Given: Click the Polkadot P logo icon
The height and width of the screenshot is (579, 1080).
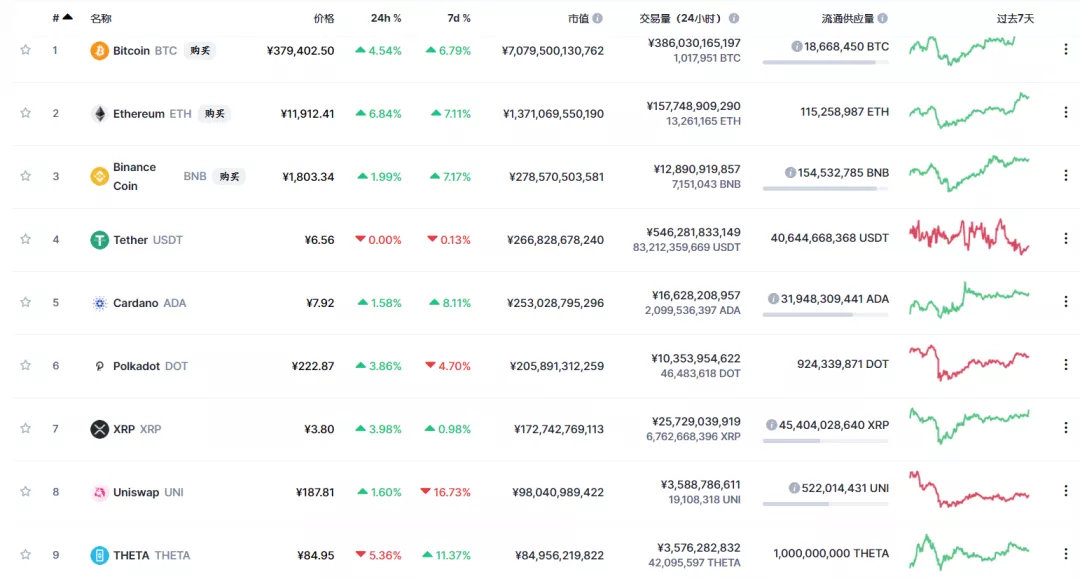Looking at the screenshot, I should point(99,366).
